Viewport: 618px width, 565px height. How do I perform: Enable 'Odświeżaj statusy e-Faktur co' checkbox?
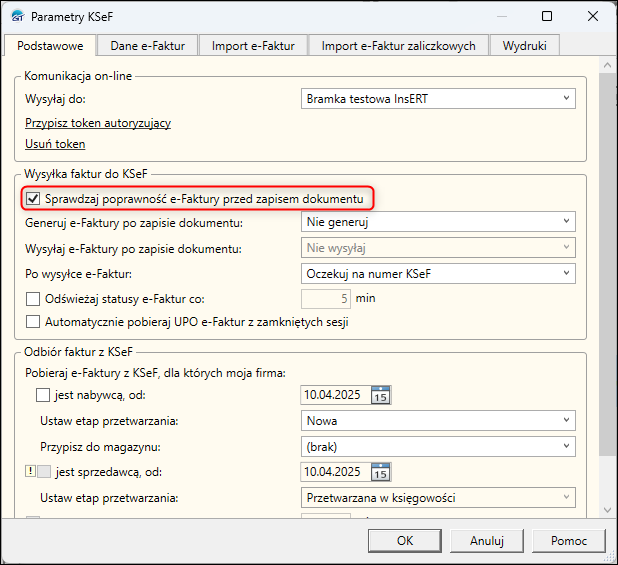point(34,298)
